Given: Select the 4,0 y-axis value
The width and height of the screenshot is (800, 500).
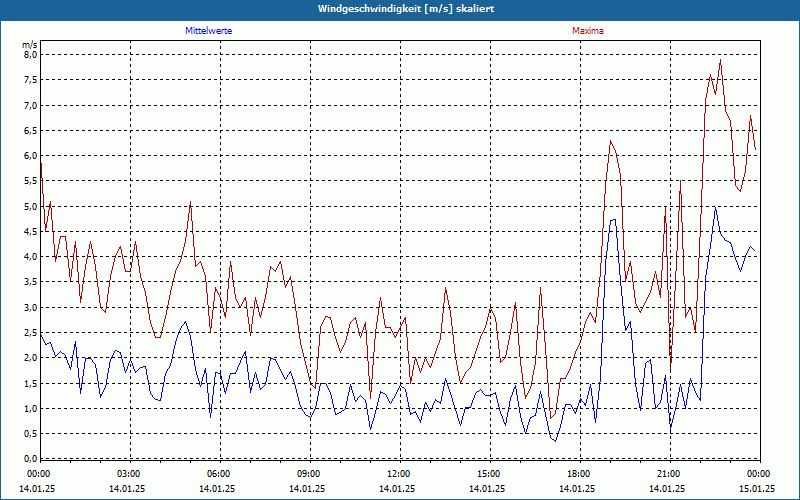Looking at the screenshot, I should click(x=31, y=257).
